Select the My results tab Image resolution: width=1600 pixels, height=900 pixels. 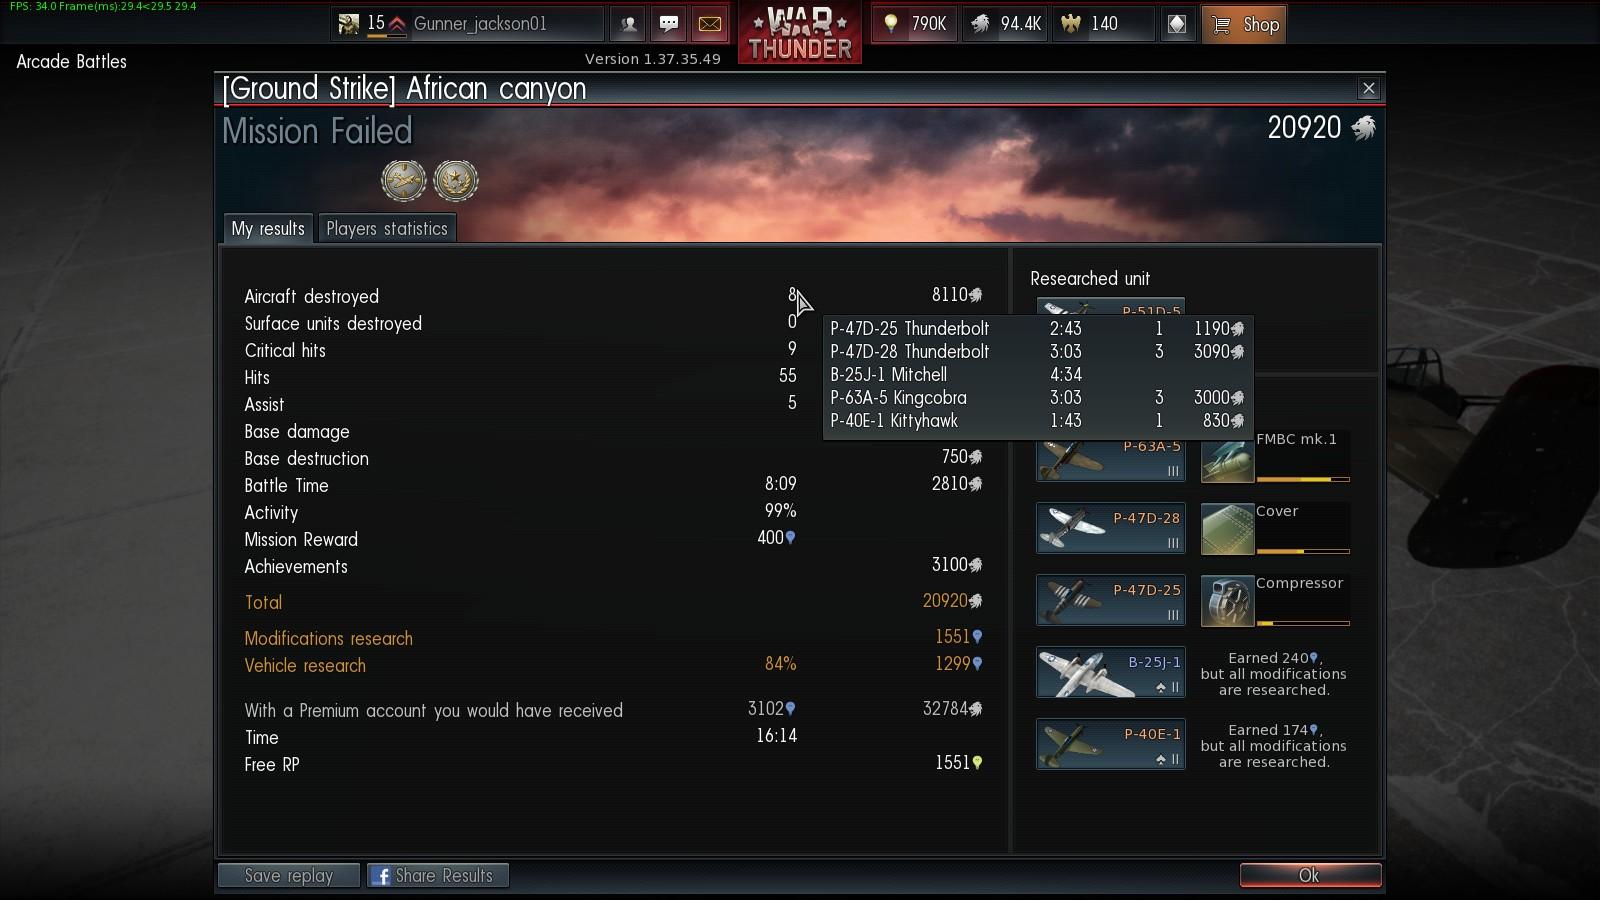pyautogui.click(x=268, y=228)
